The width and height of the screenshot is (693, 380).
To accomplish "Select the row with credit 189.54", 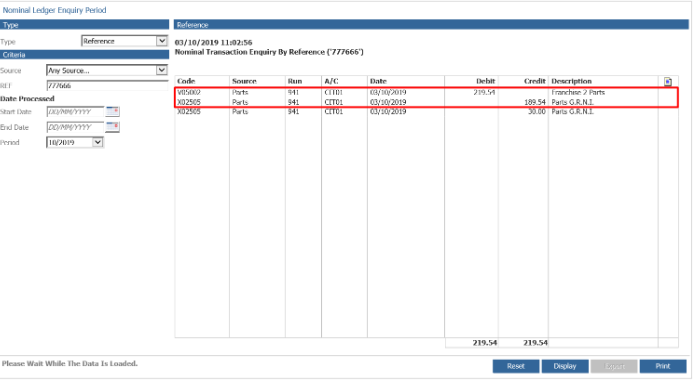I will 426,102.
